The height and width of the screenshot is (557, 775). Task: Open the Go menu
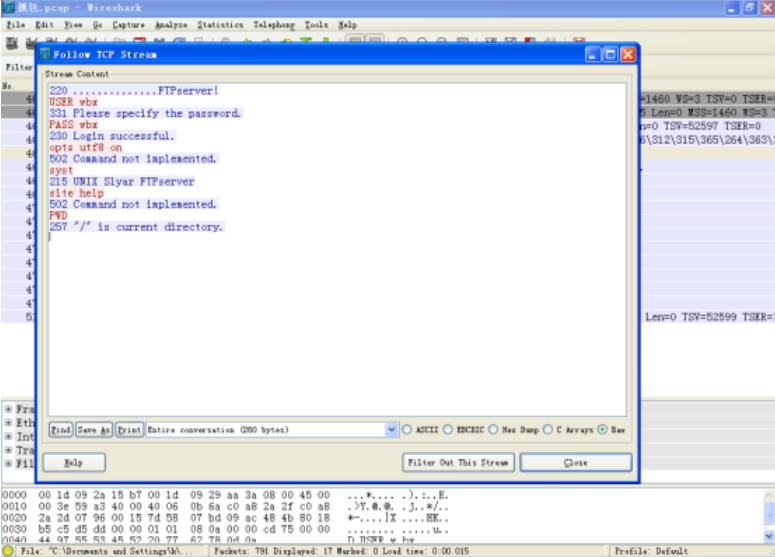(97, 25)
